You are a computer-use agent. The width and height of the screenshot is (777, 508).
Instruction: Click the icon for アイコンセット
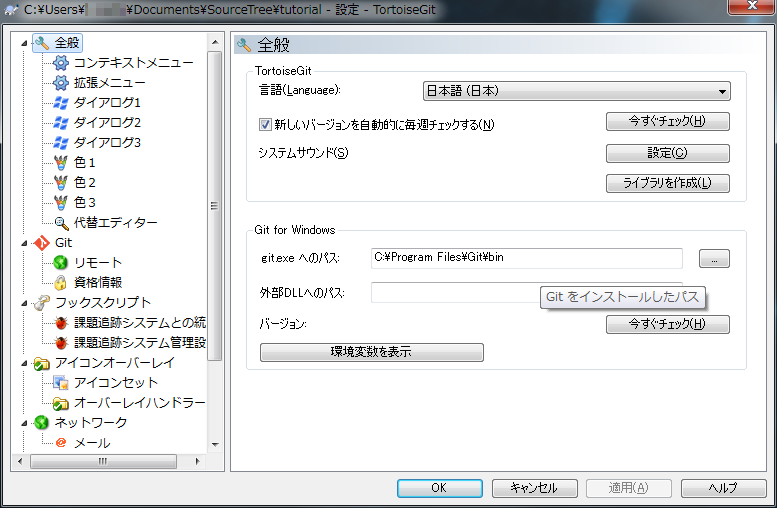point(60,383)
